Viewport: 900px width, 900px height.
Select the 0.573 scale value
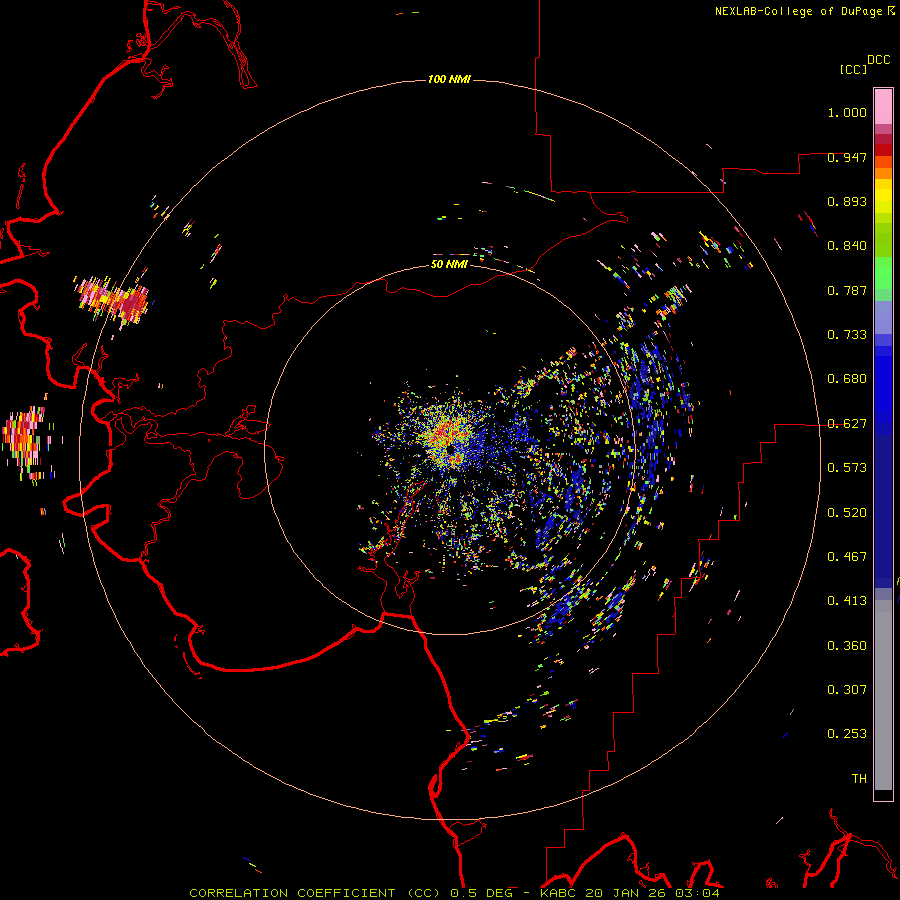tap(847, 468)
